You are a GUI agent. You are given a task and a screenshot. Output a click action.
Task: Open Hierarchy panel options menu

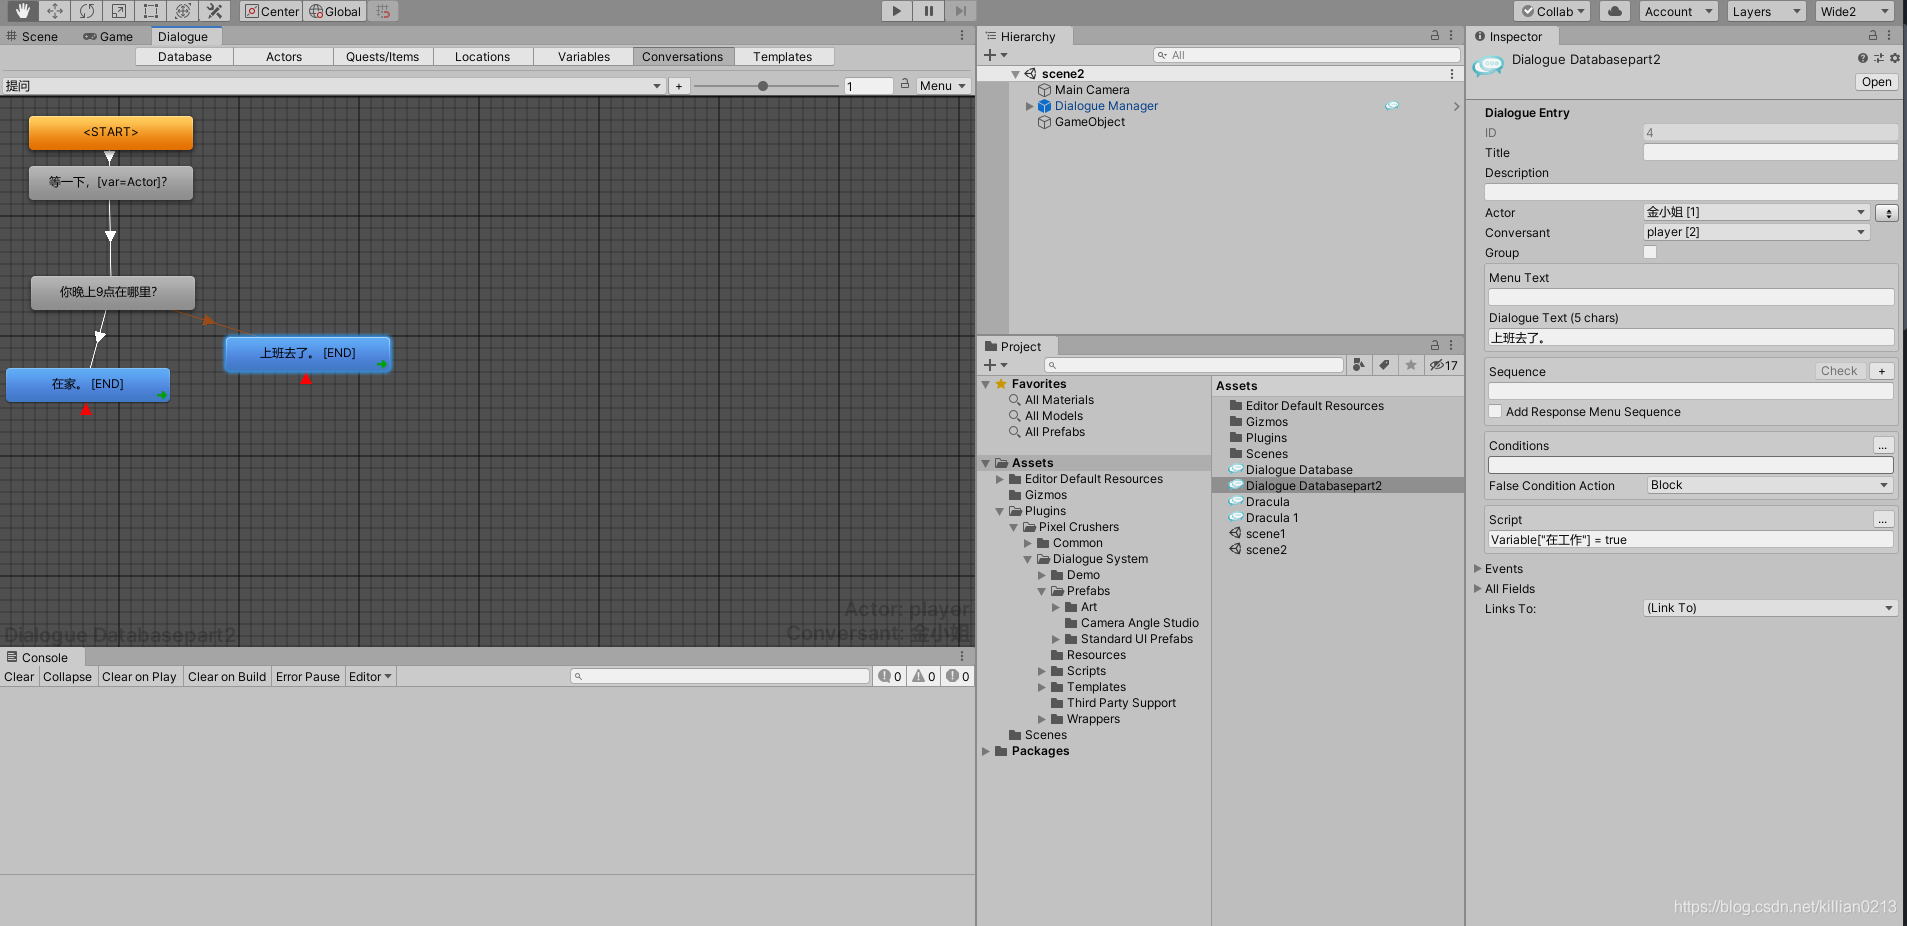(1451, 35)
